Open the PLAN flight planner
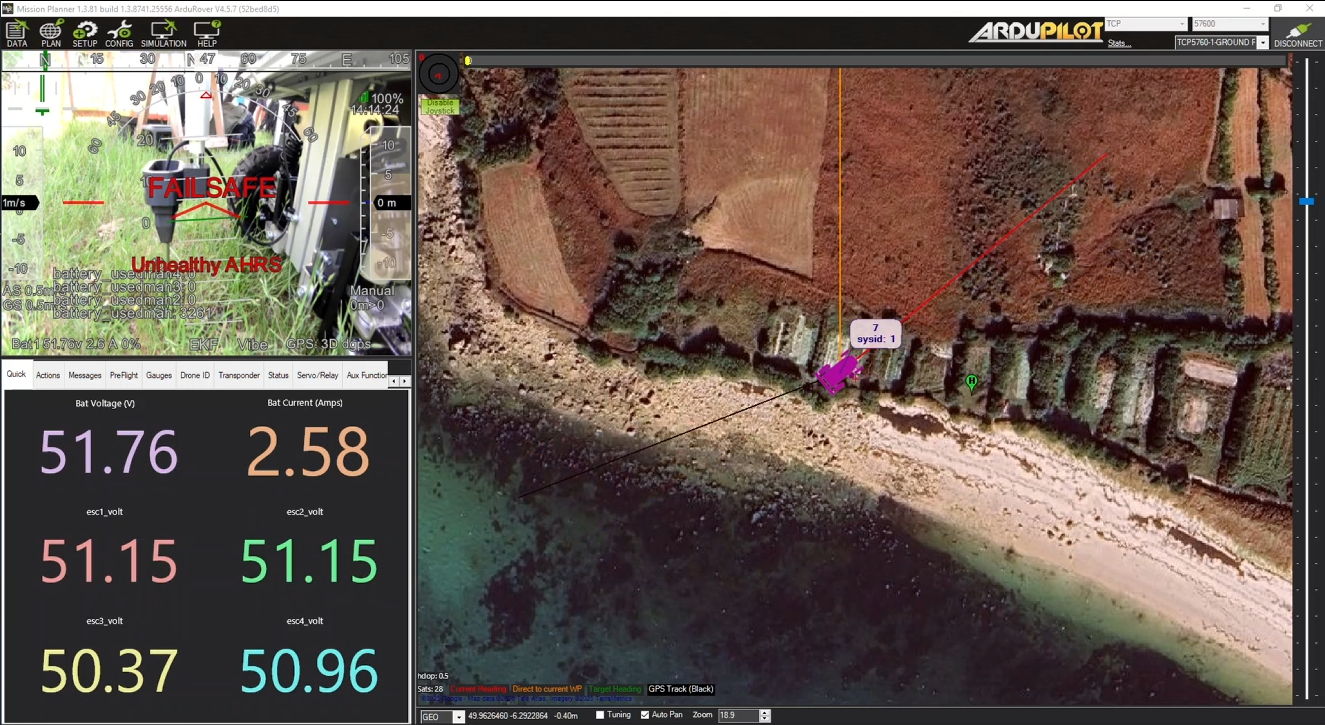 [51, 34]
